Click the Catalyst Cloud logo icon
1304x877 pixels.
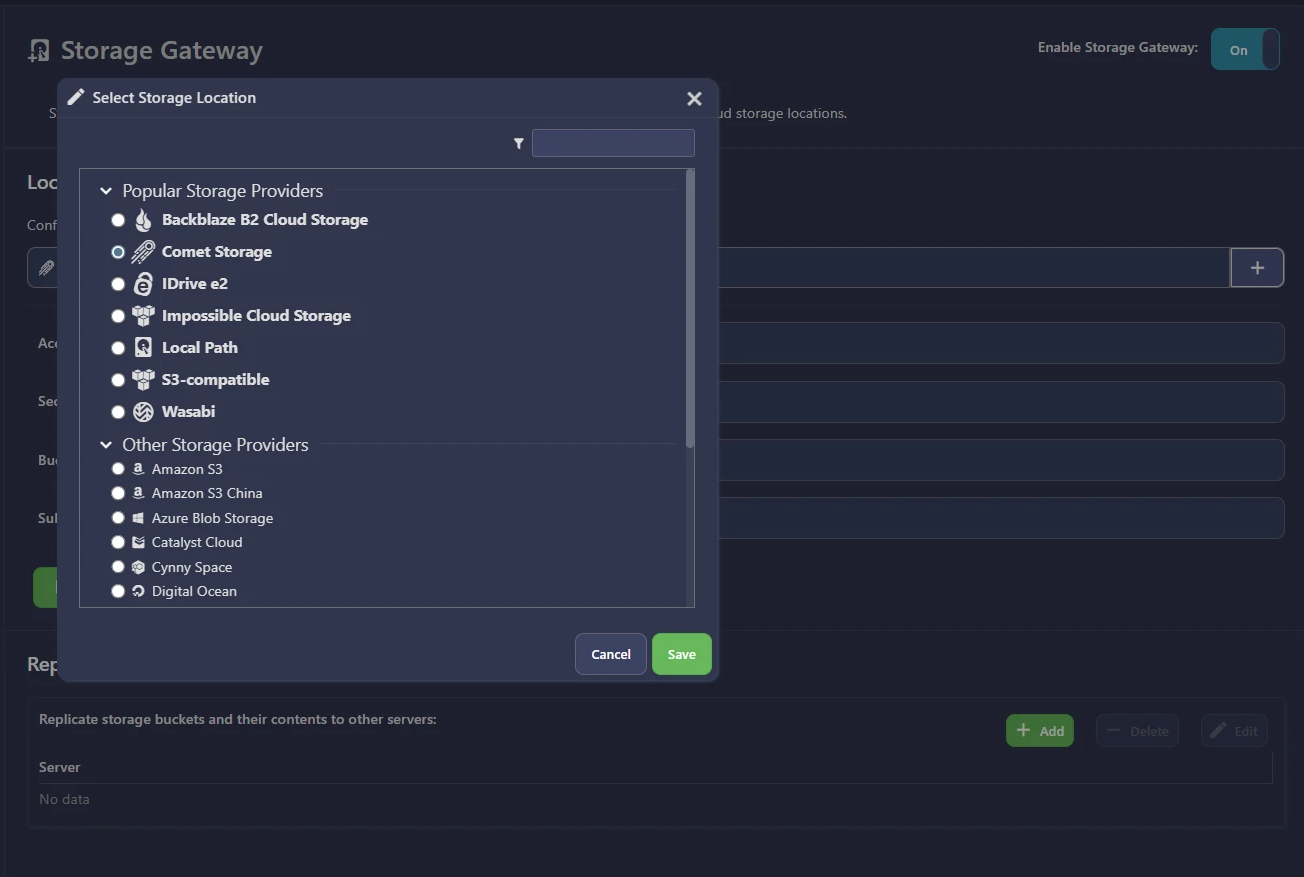138,542
